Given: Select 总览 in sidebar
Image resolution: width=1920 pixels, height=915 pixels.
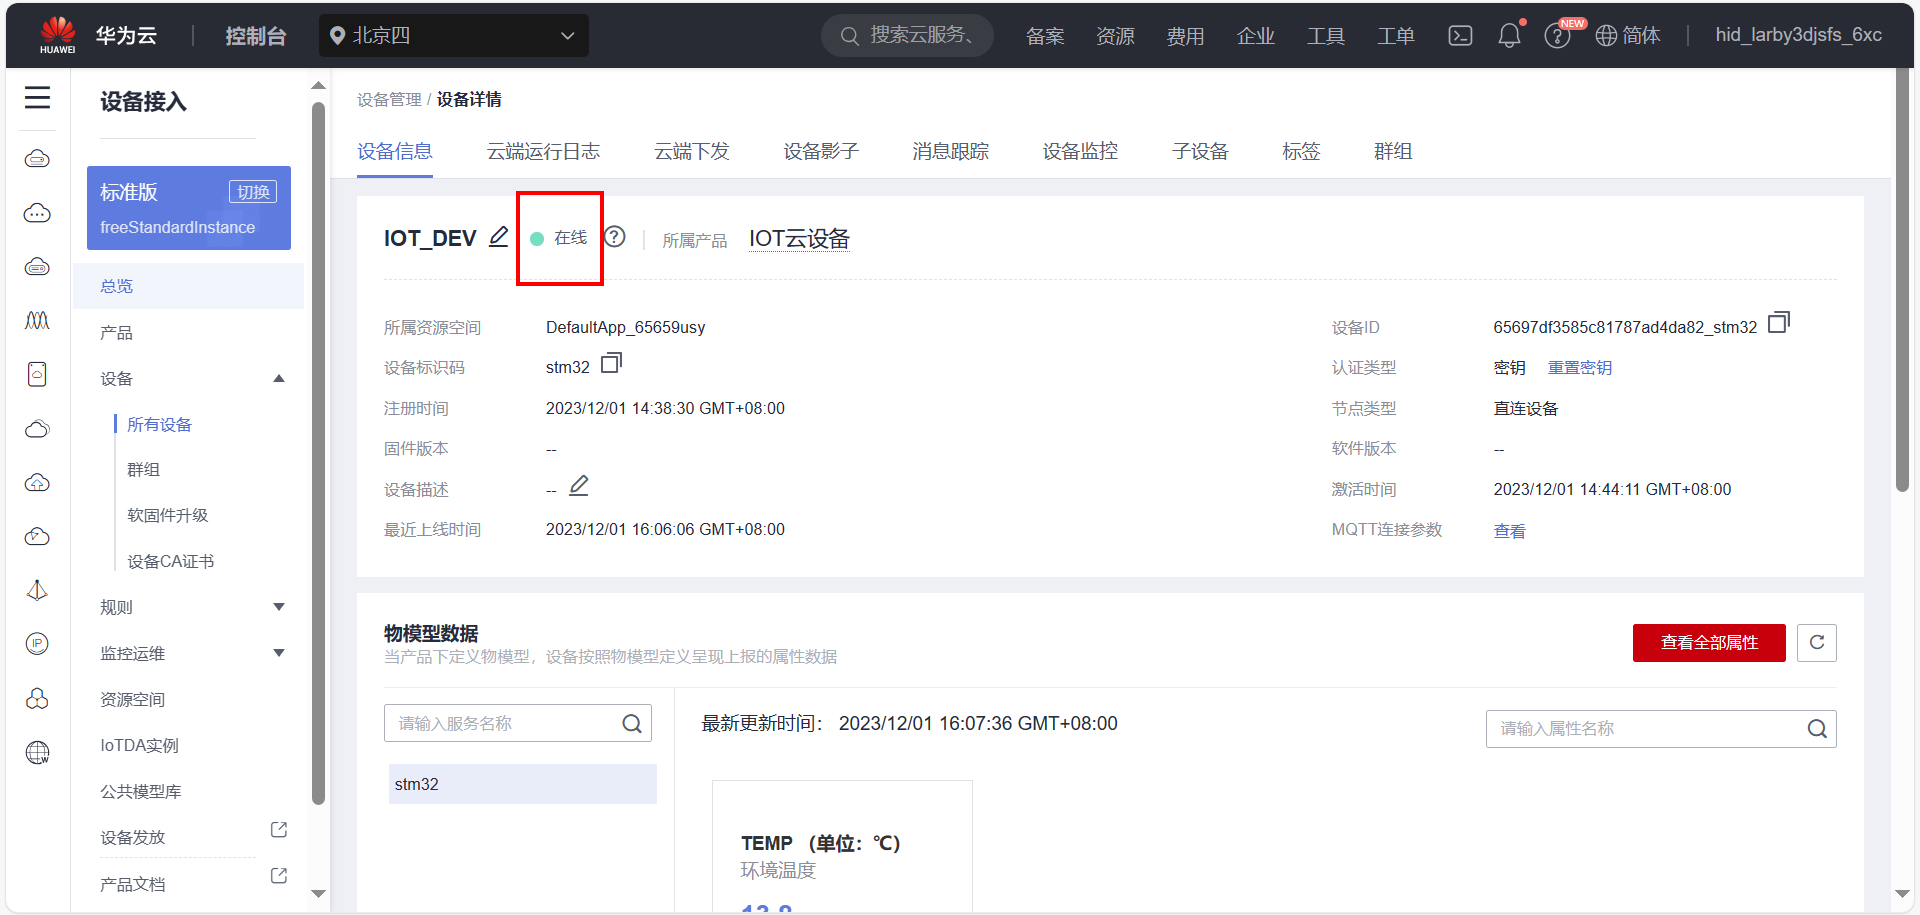Looking at the screenshot, I should tap(188, 286).
